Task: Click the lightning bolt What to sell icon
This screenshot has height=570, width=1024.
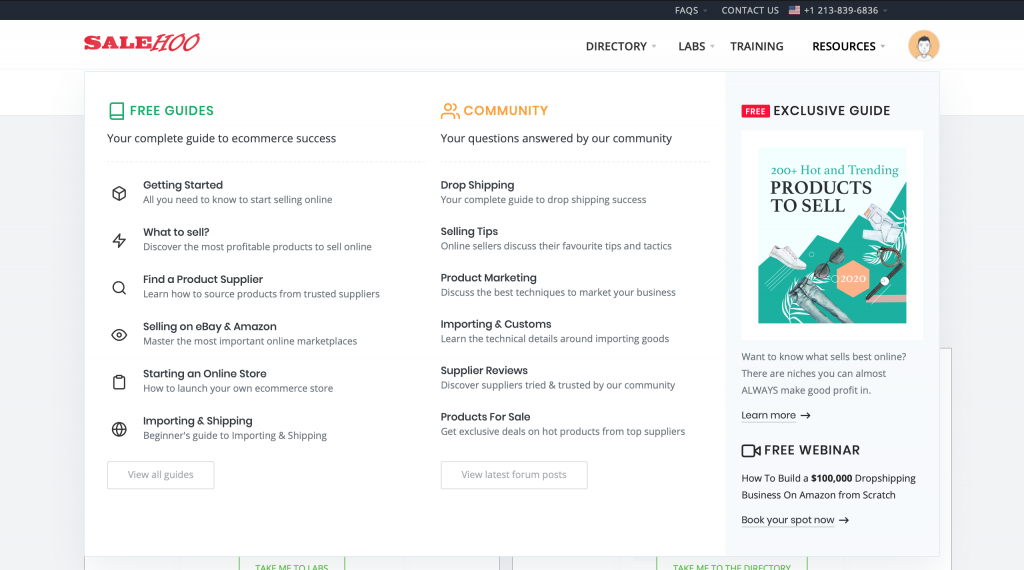Action: click(119, 240)
